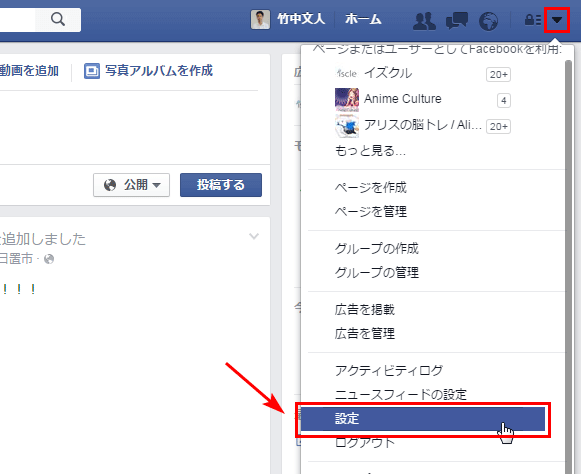Open ニュースフィードの設定 from the menu

tap(401, 395)
